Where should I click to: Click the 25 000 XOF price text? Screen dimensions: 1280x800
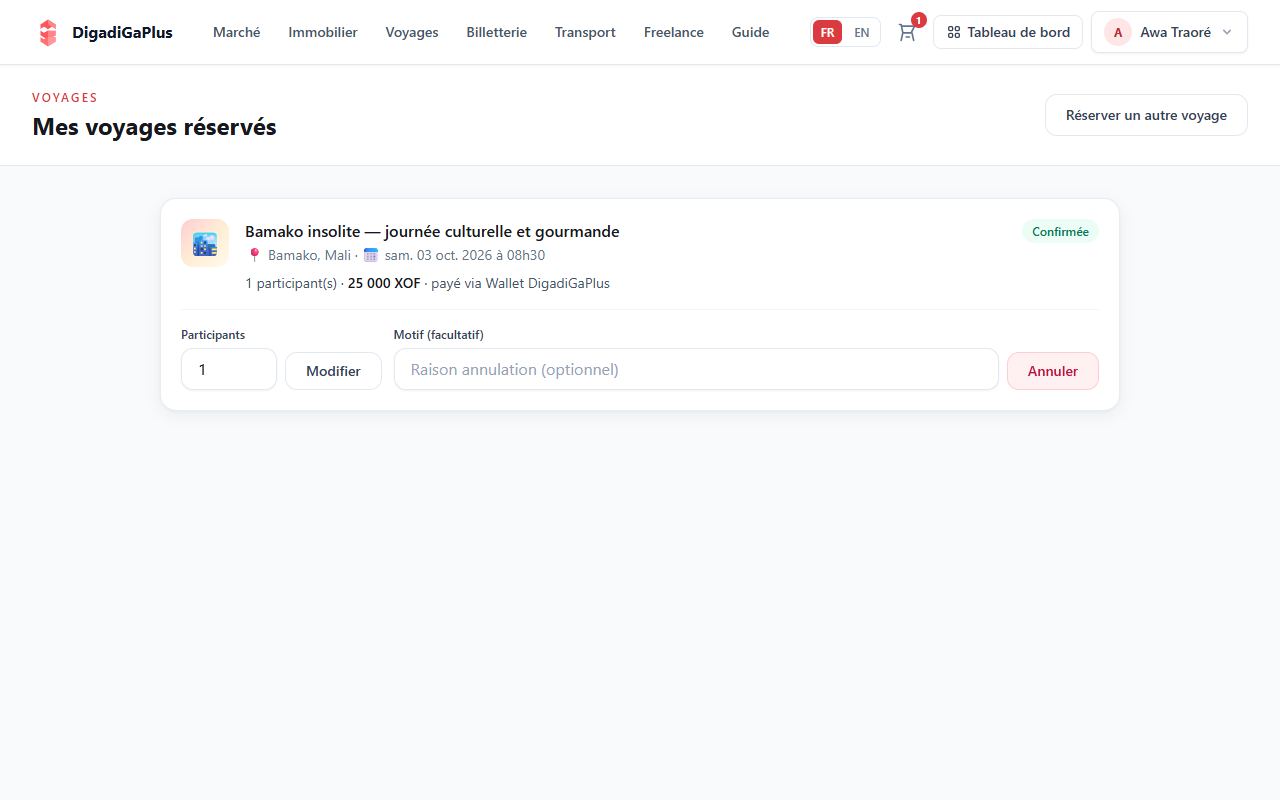(384, 283)
